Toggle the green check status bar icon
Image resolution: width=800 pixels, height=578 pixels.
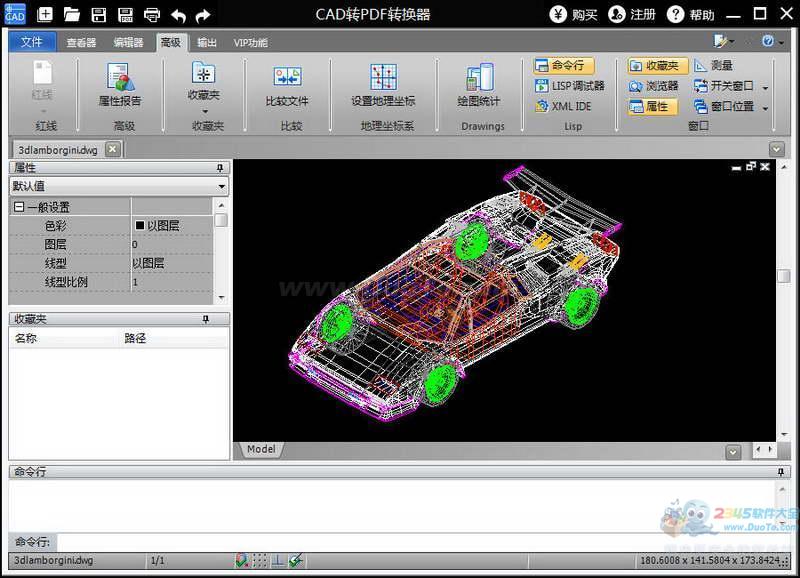tap(295, 561)
